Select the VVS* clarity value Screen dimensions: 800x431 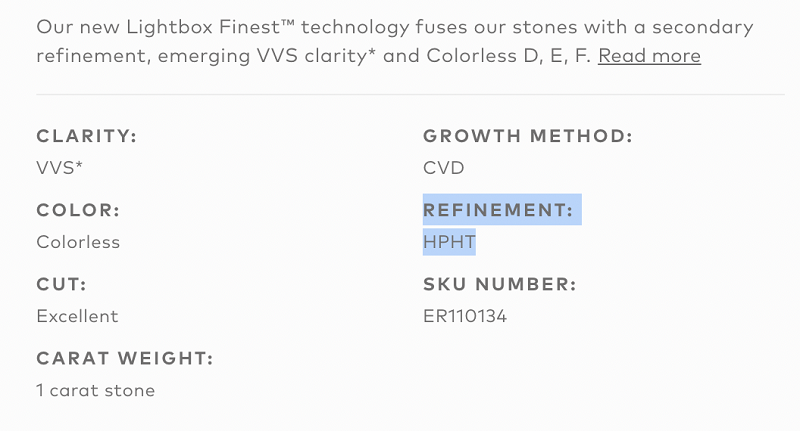pyautogui.click(x=59, y=168)
